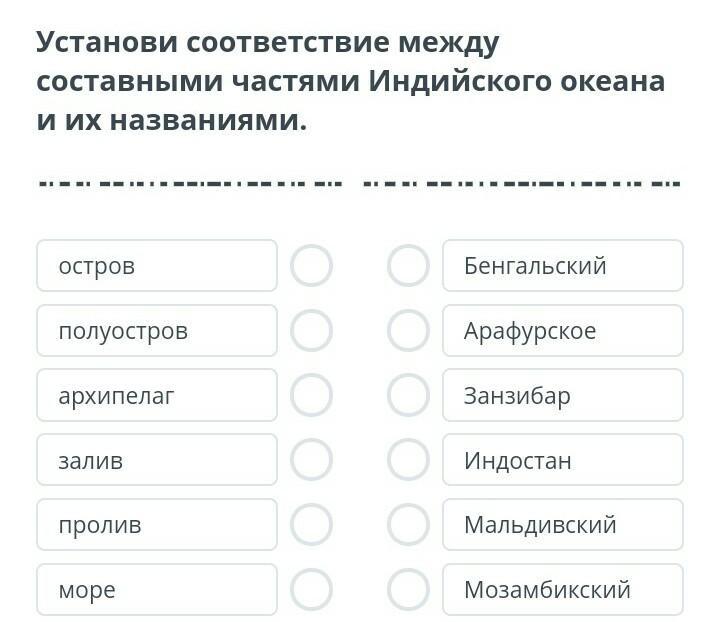
Task: Select the radio circle next to пролив
Action: [x=311, y=525]
